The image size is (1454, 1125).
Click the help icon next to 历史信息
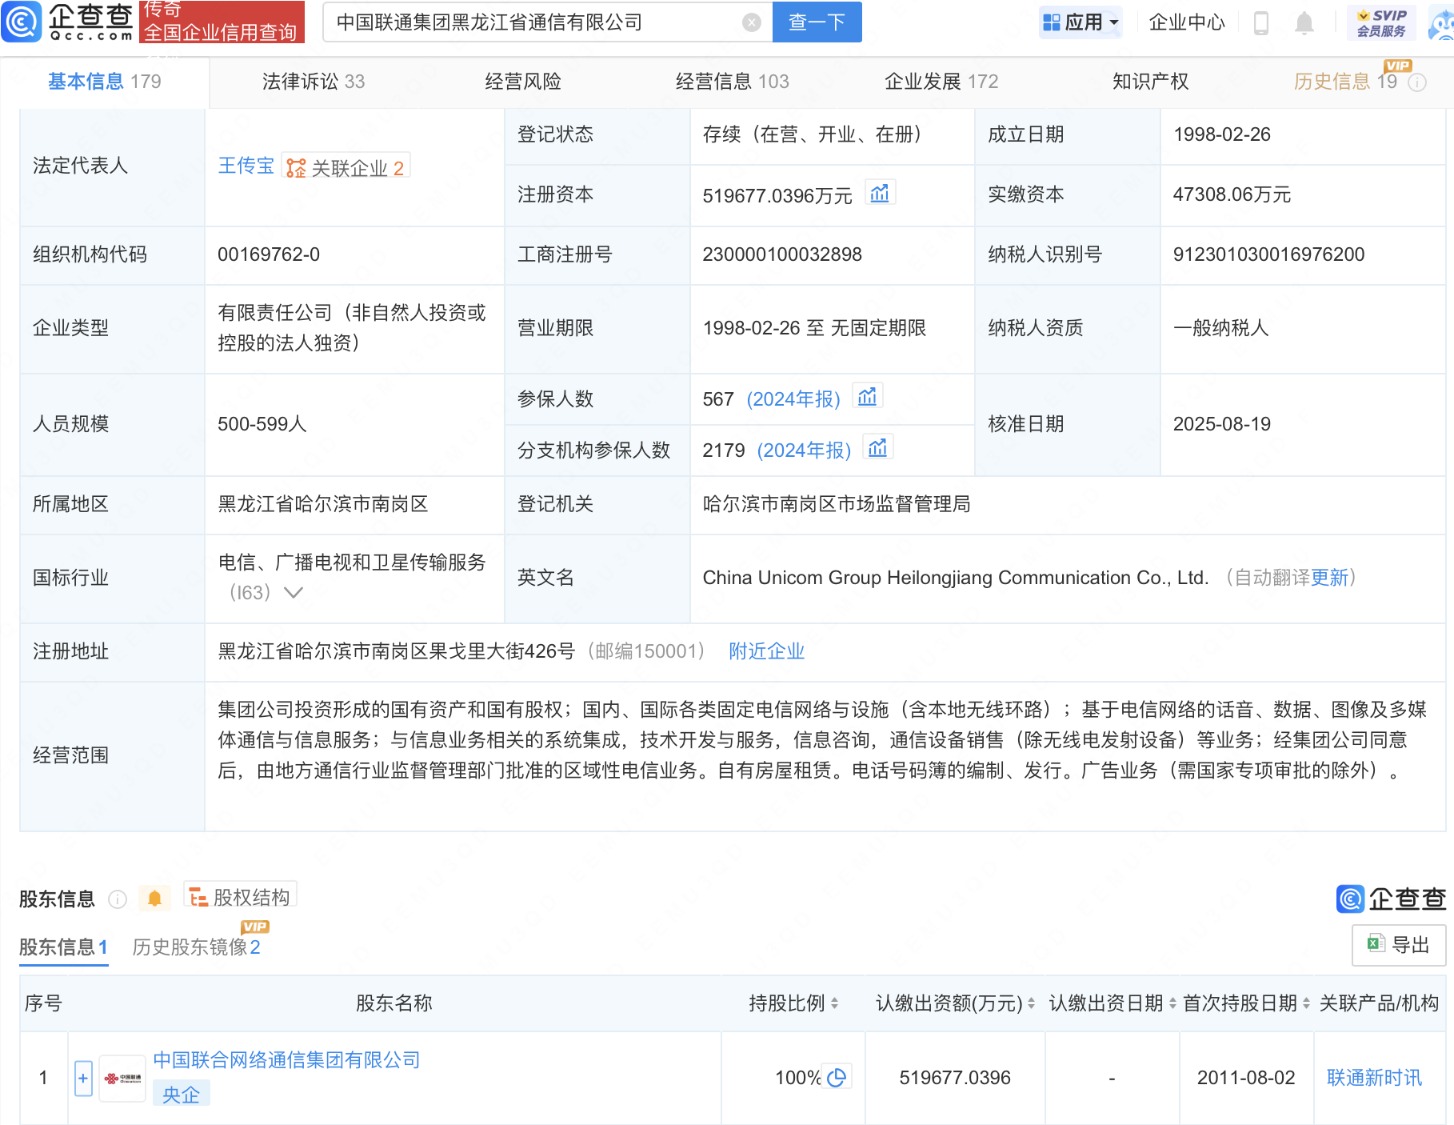1417,83
